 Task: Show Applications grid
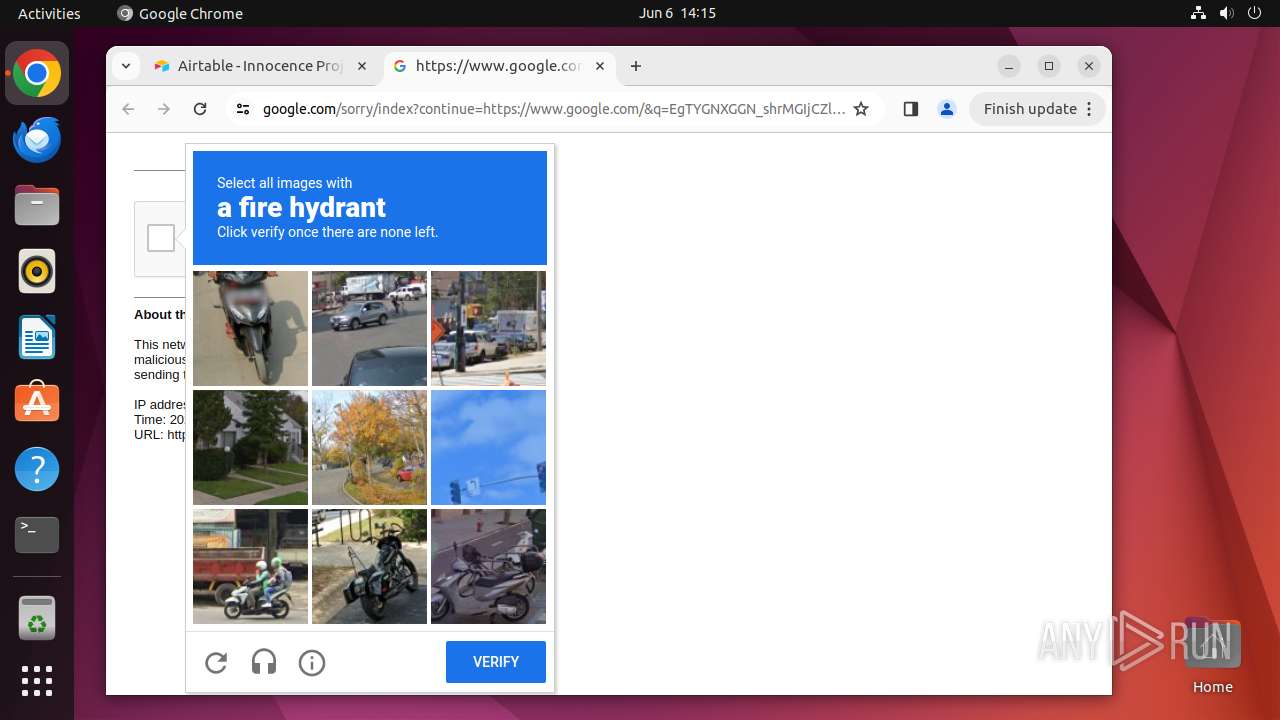coord(37,681)
